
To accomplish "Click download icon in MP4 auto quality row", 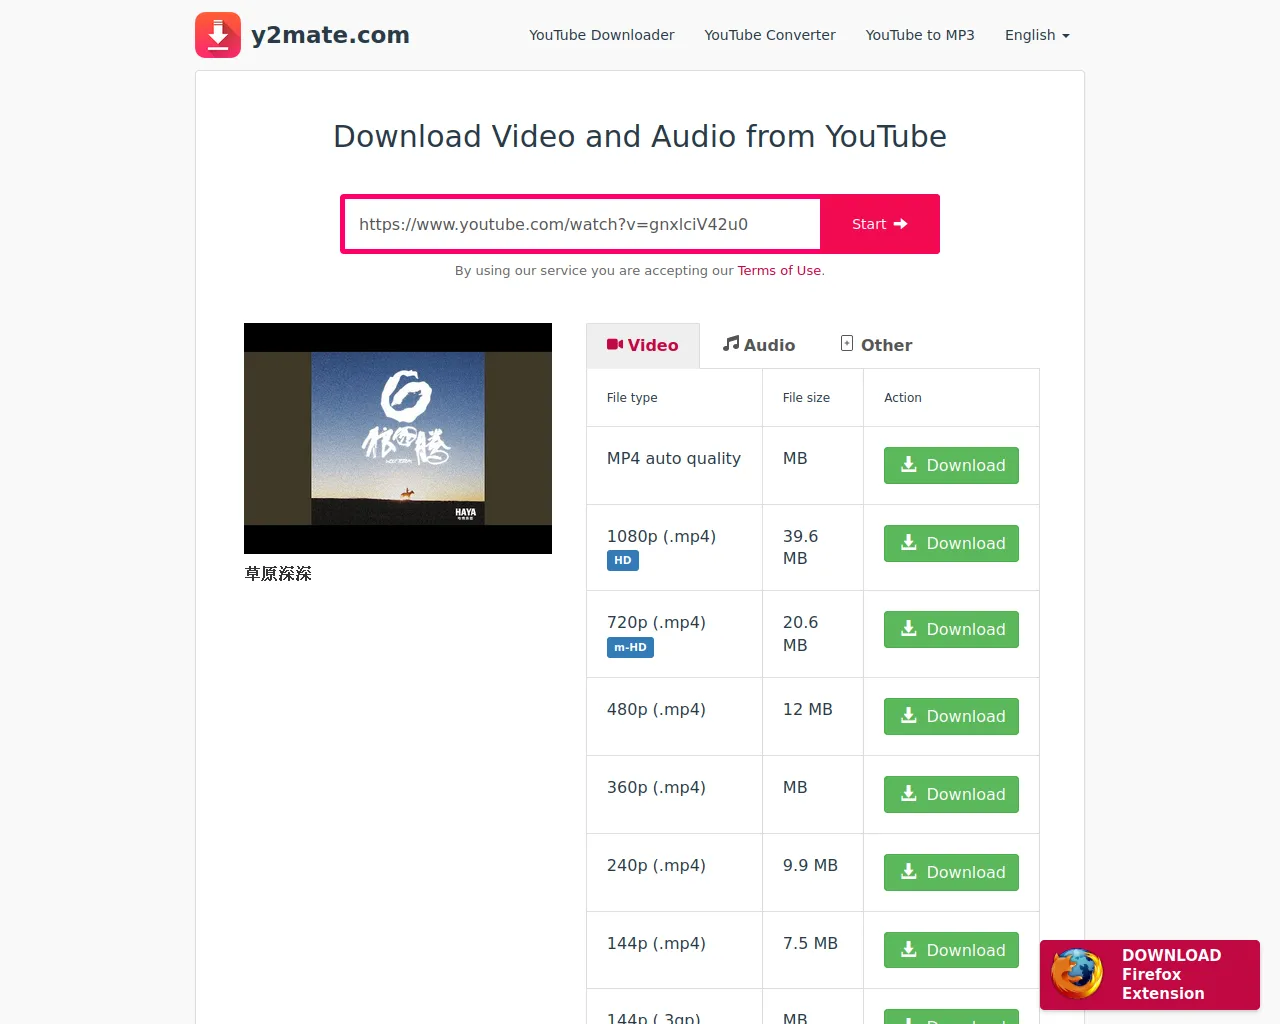I will [909, 464].
